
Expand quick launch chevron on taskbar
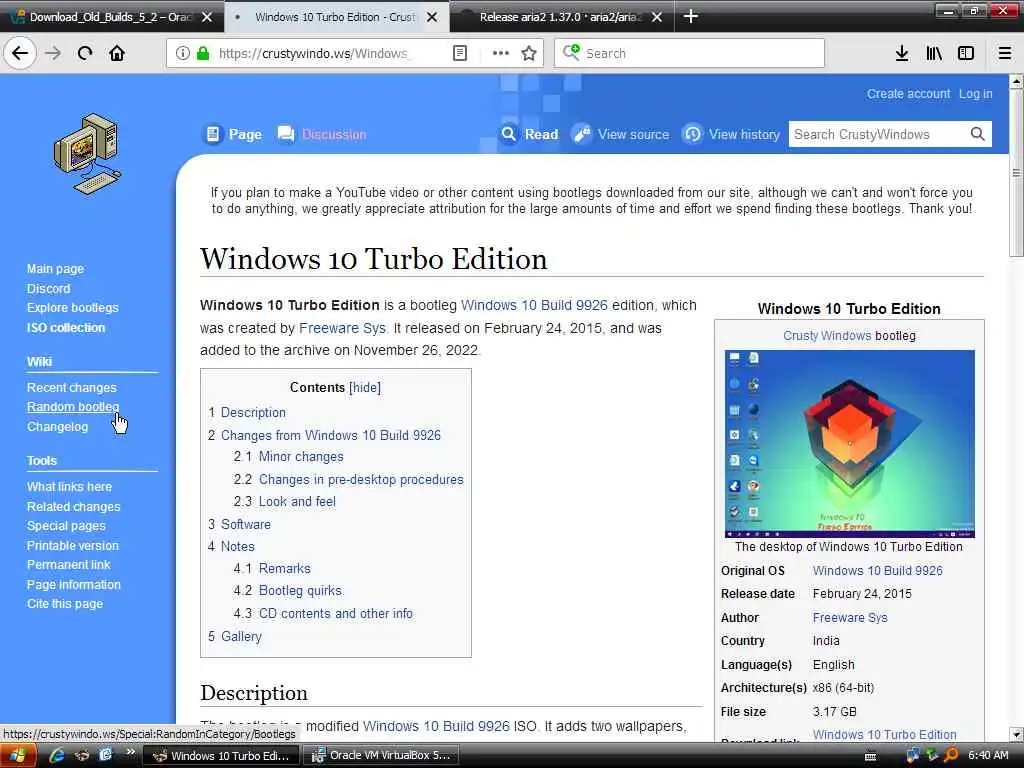(x=131, y=752)
